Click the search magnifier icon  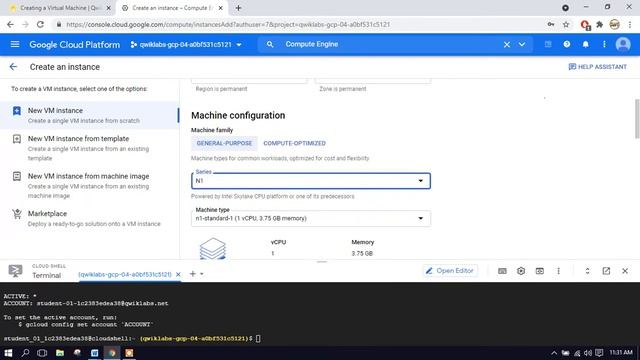270,44
